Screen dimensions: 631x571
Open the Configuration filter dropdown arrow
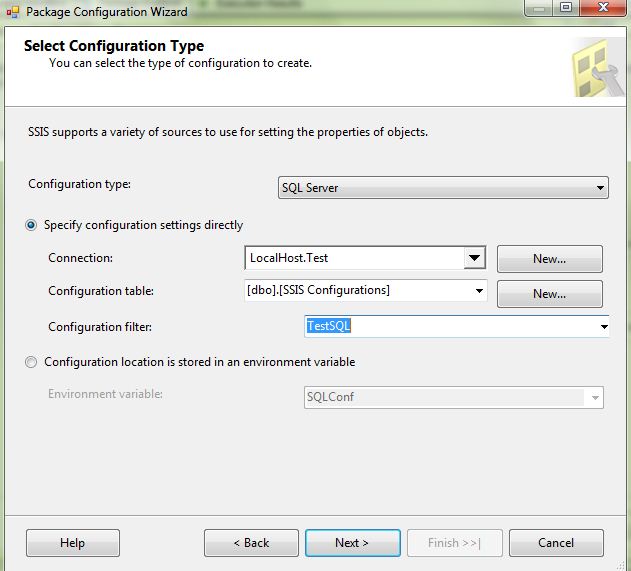coord(603,326)
